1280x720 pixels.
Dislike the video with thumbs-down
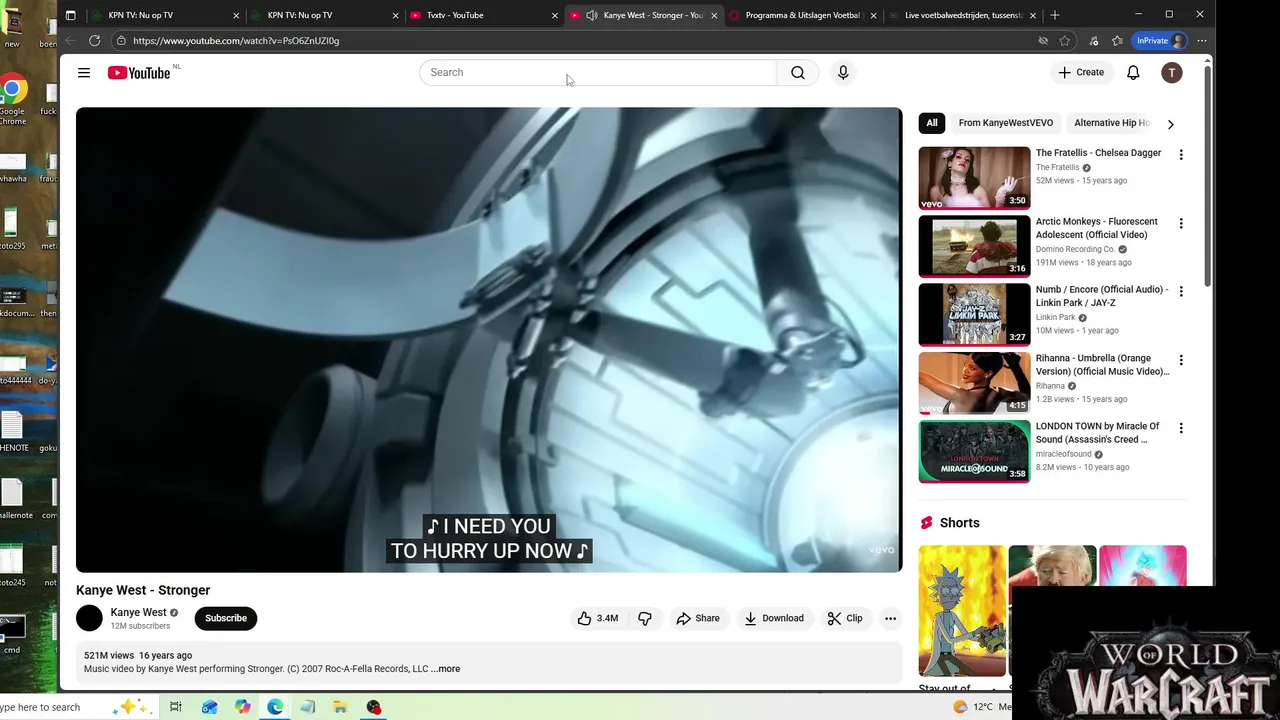tap(645, 618)
